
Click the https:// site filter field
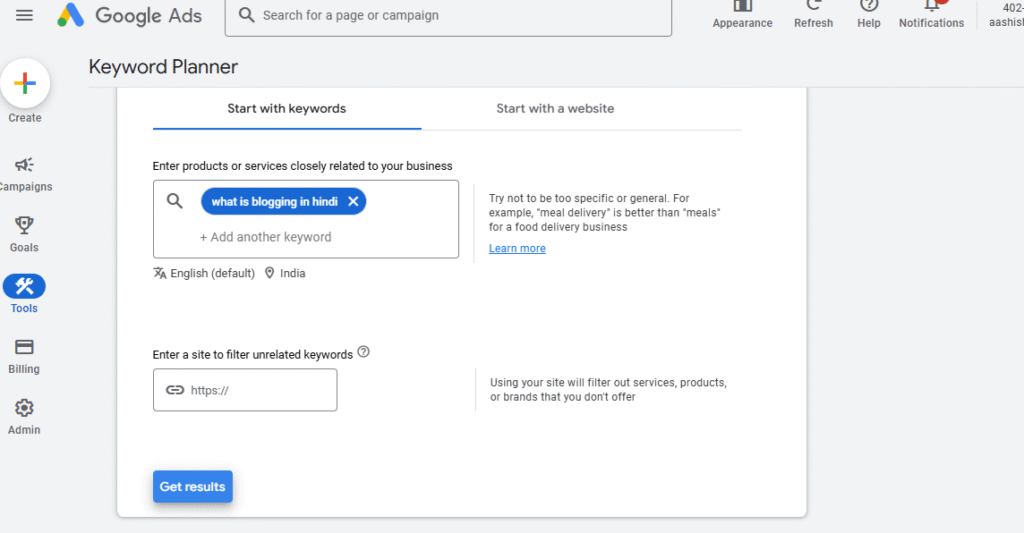click(245, 390)
